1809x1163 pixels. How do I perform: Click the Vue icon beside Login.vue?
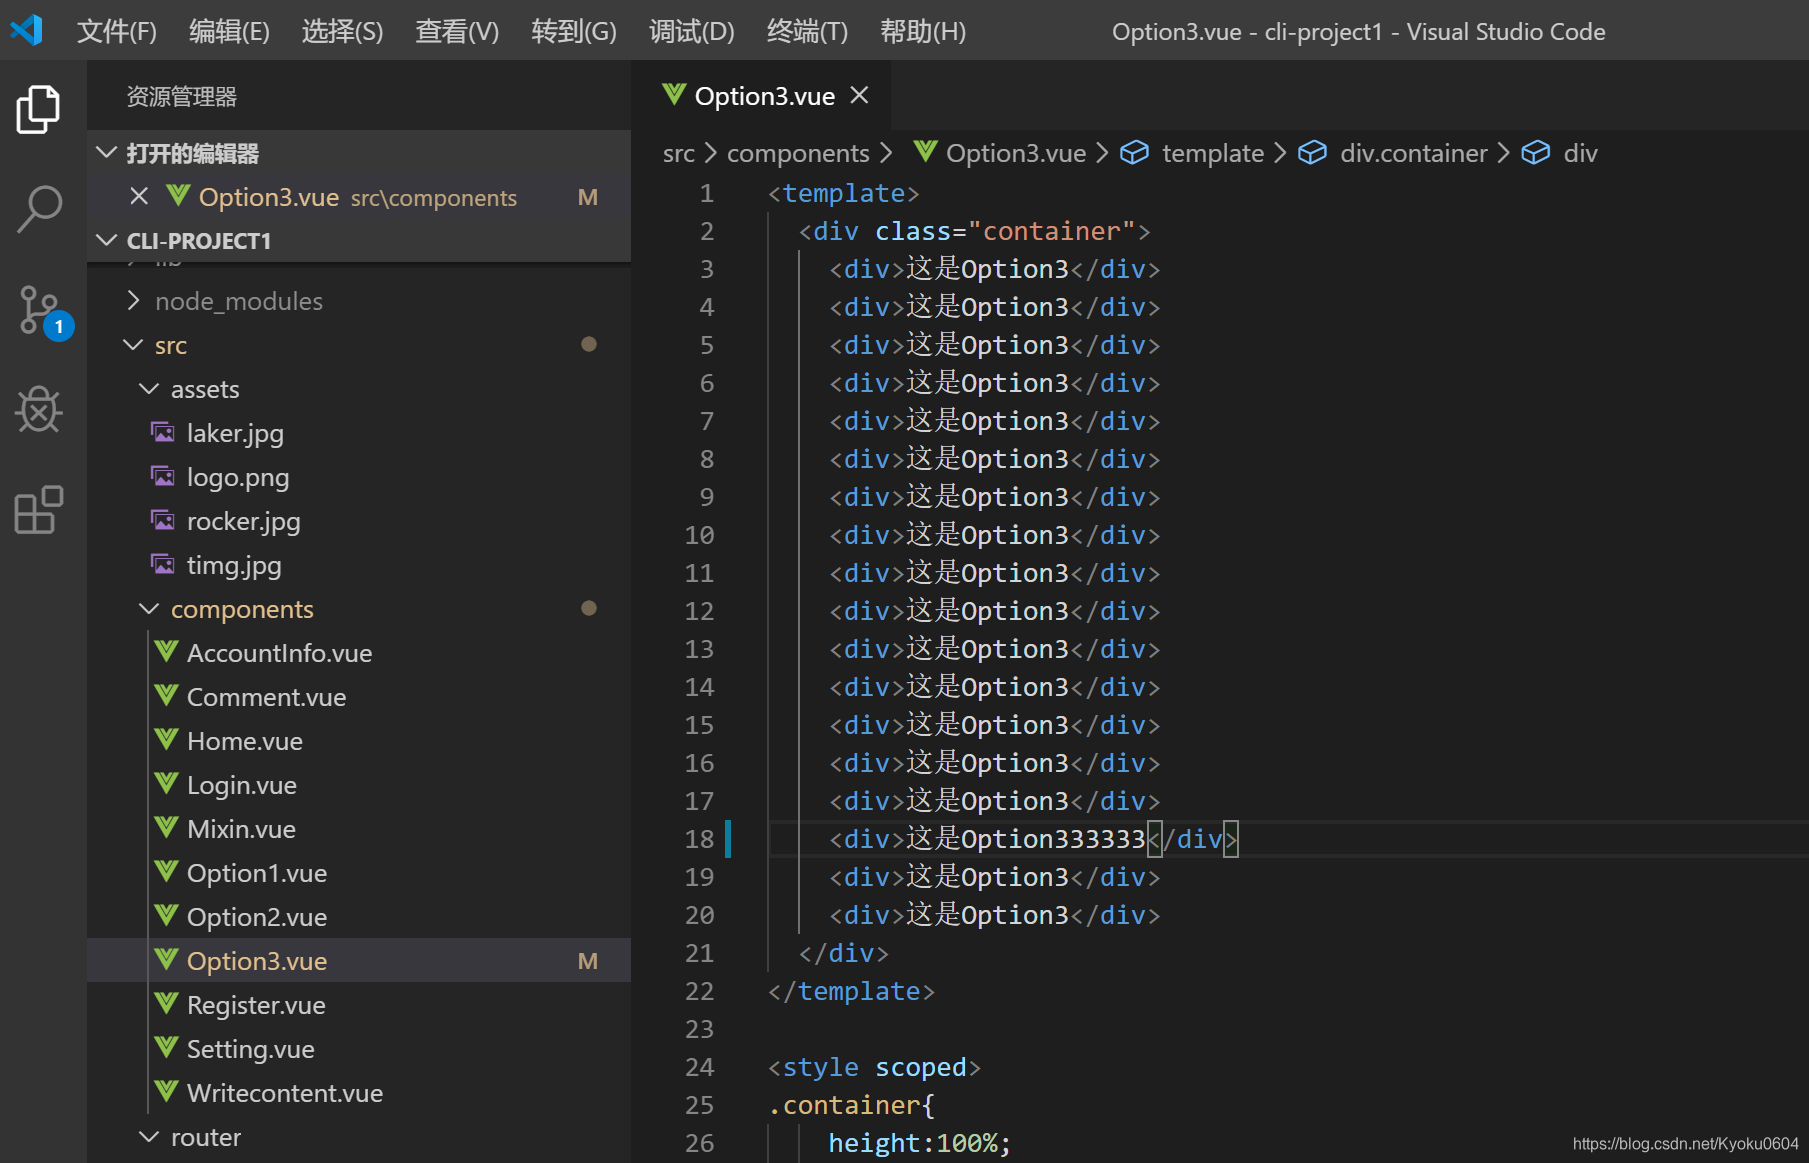[166, 783]
